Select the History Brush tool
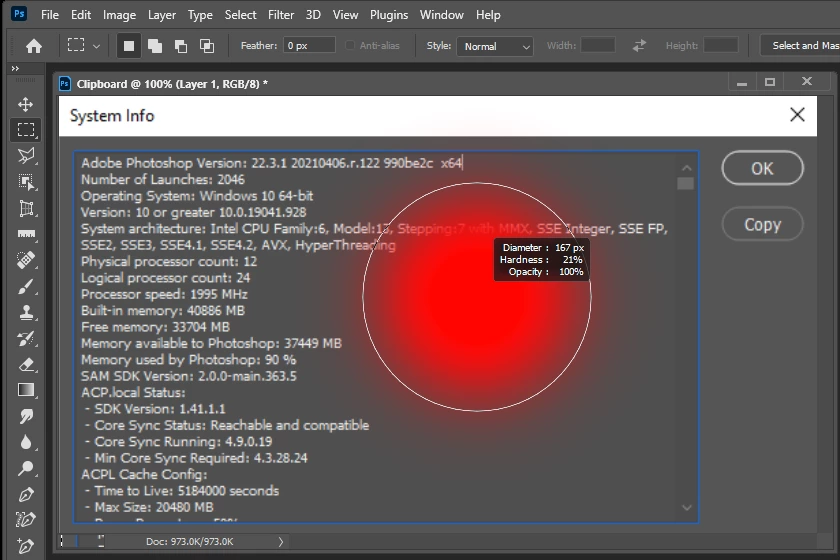Screen dimensions: 840x560 tap(26, 339)
